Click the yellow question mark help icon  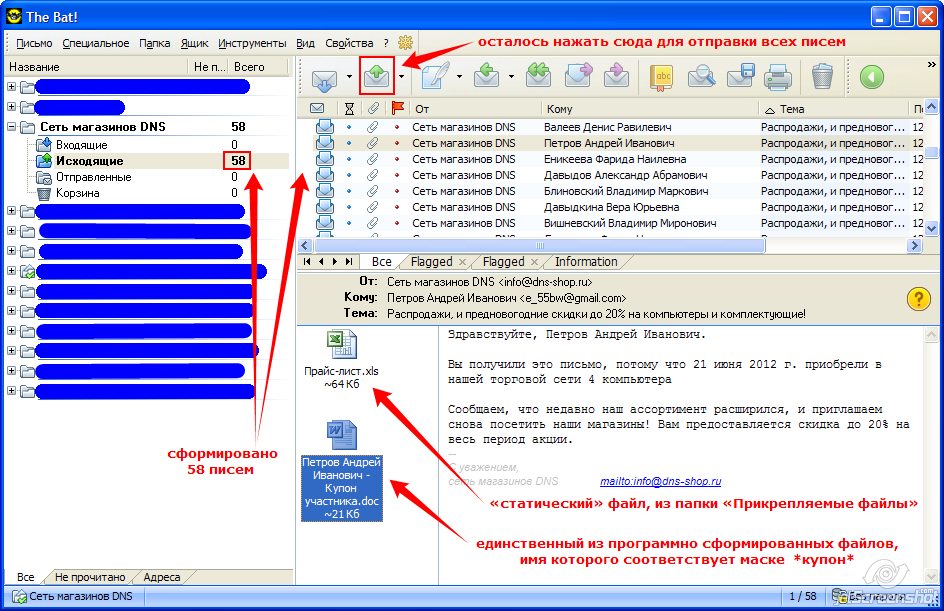click(x=919, y=298)
